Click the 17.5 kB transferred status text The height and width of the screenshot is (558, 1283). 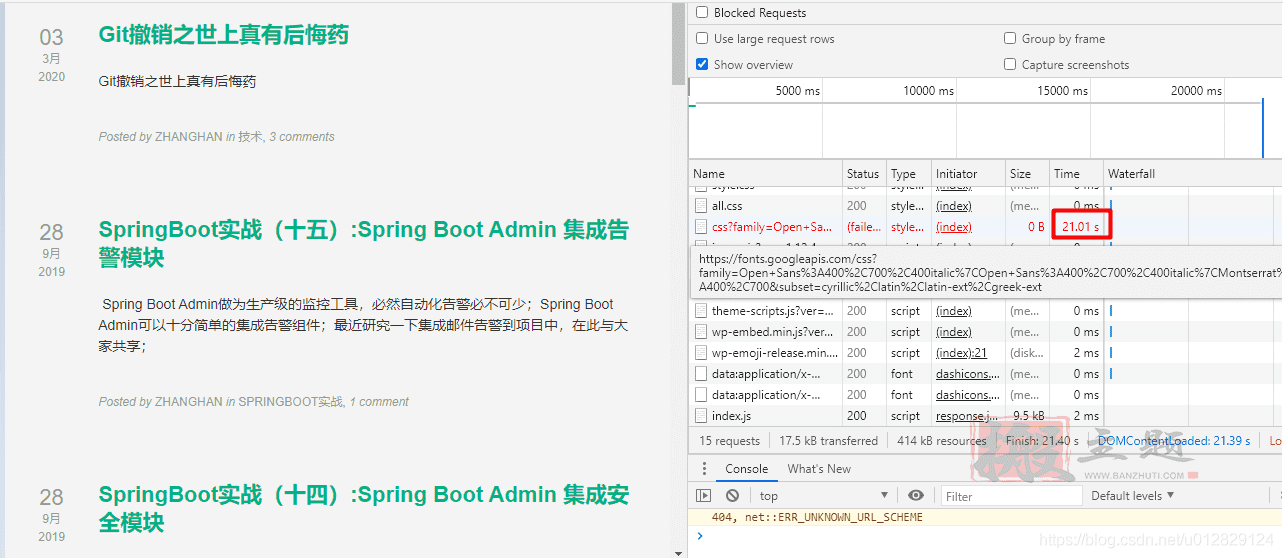(x=828, y=441)
